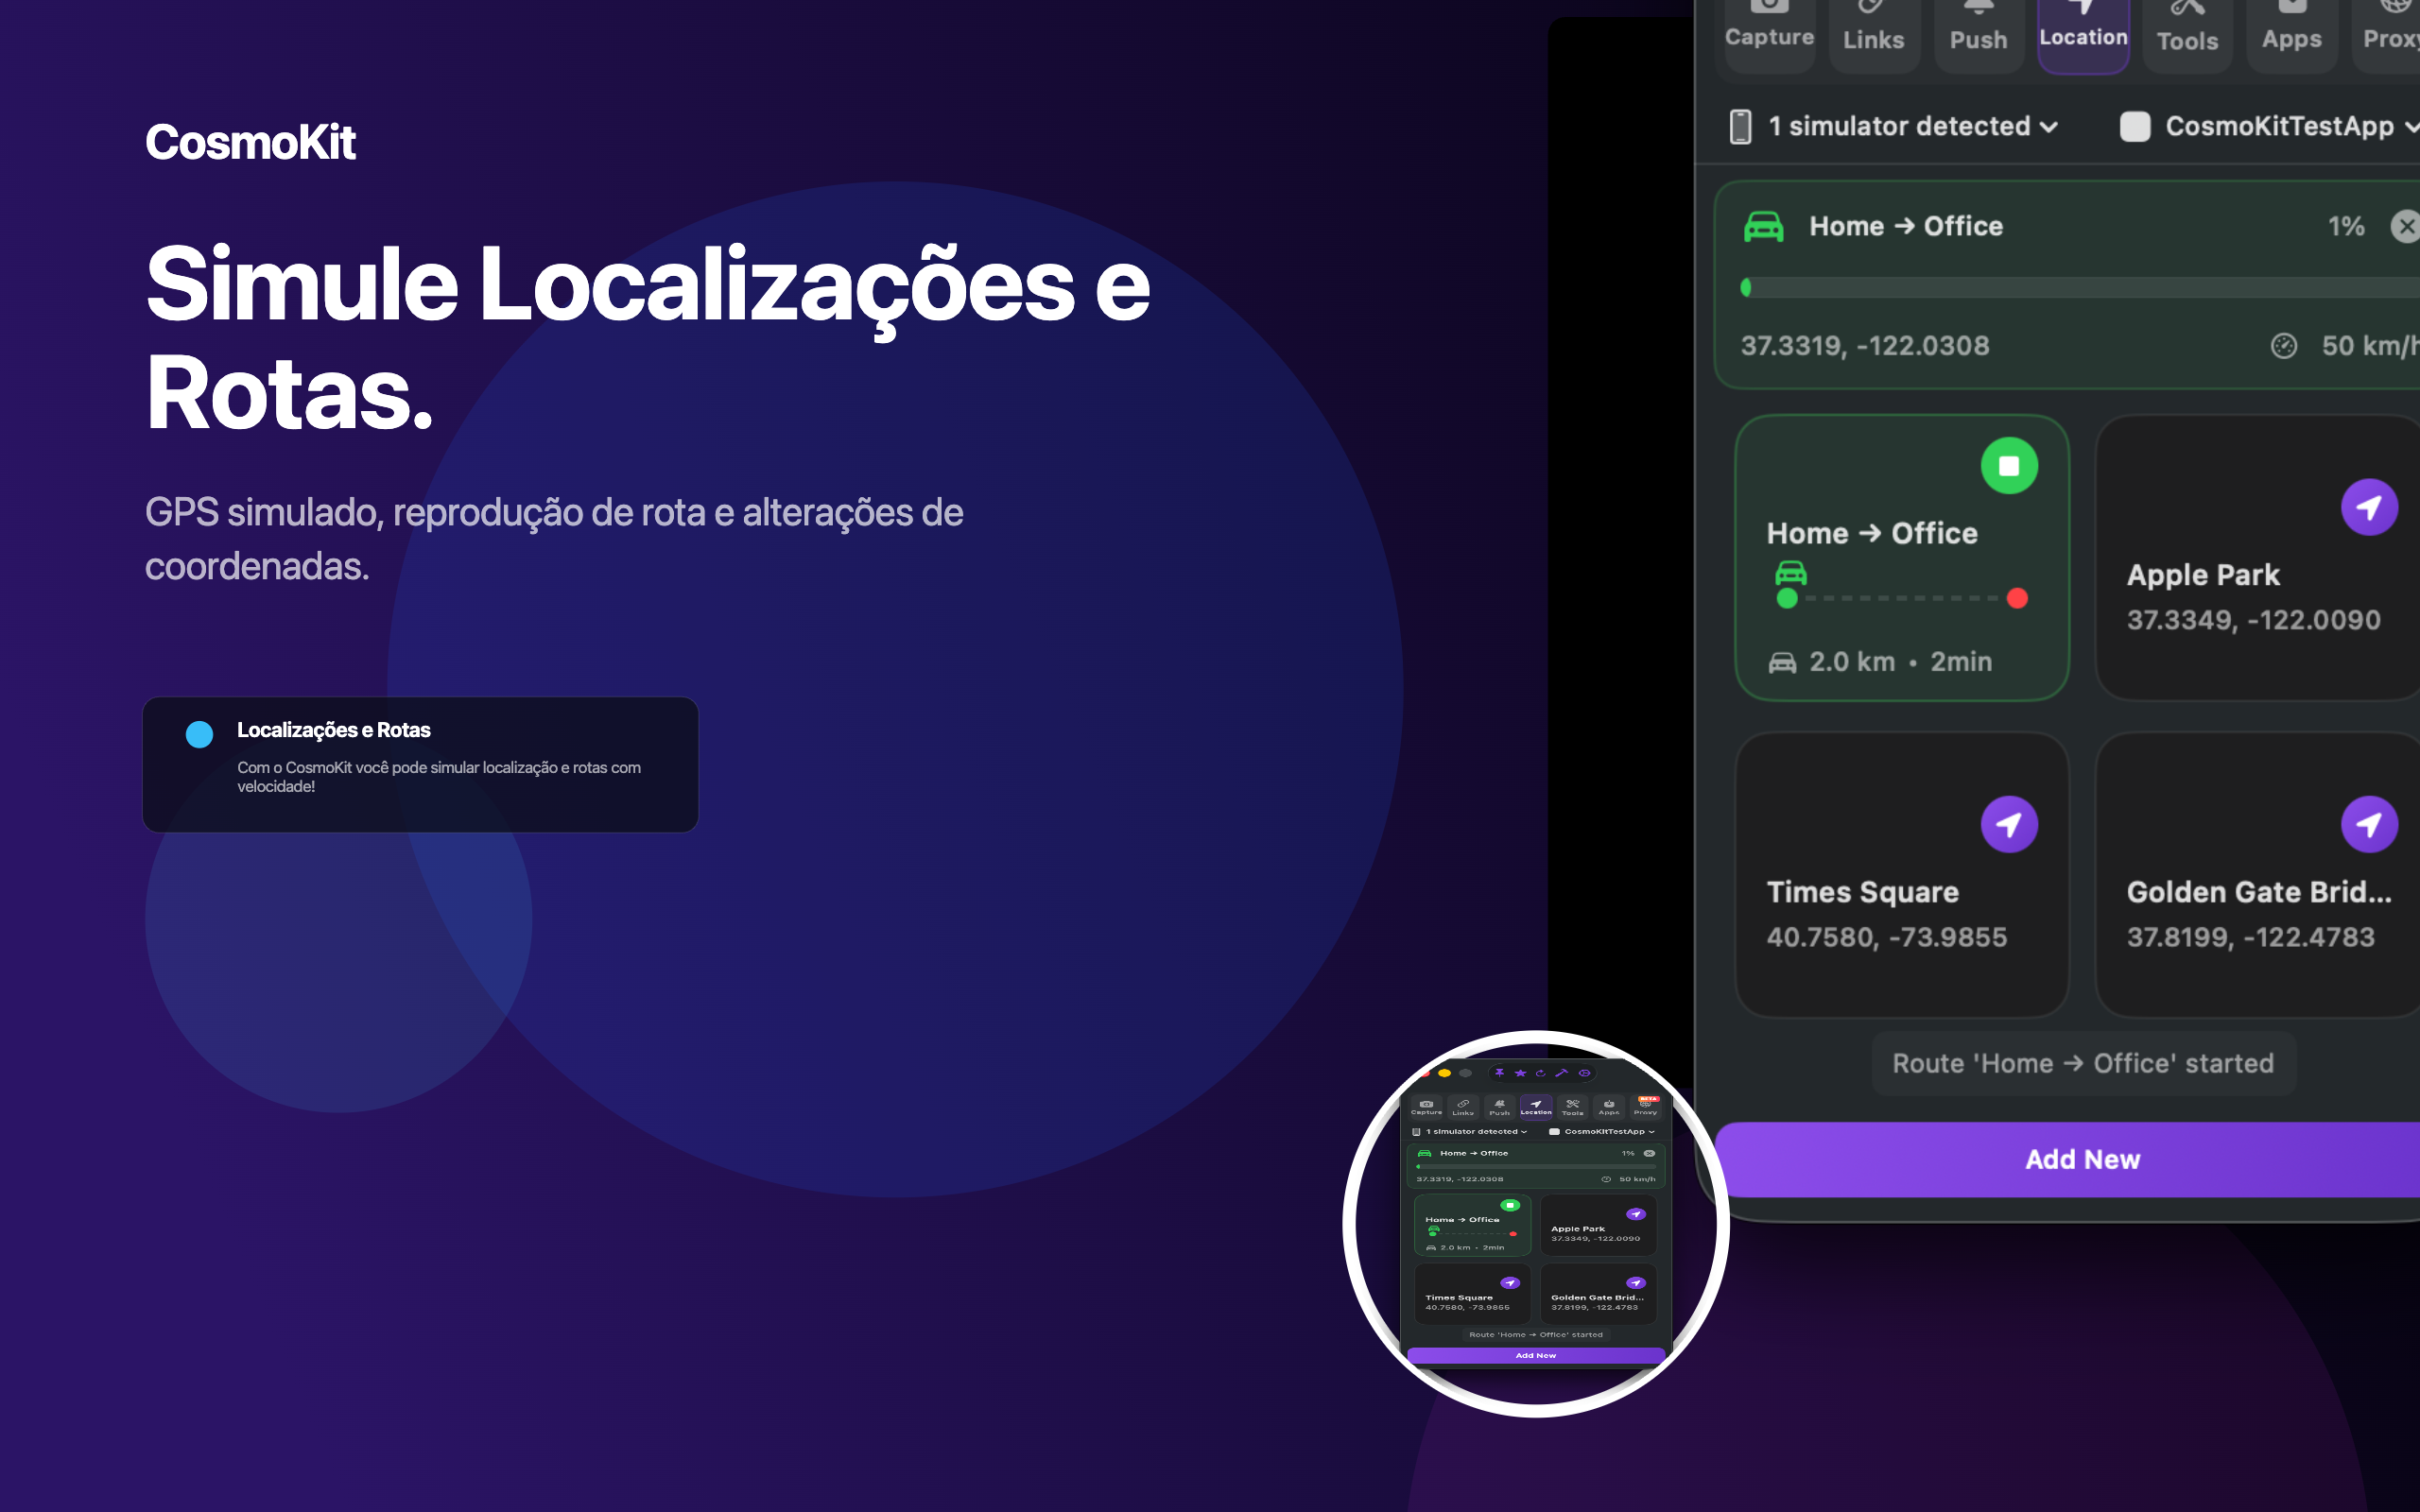Image resolution: width=2420 pixels, height=1512 pixels.
Task: Close the route banner in the circular preview
Action: tap(1649, 1154)
